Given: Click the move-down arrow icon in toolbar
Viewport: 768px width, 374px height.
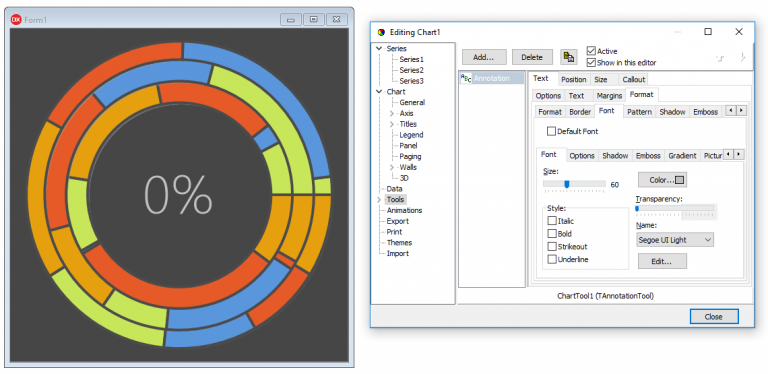Looking at the screenshot, I should point(743,57).
